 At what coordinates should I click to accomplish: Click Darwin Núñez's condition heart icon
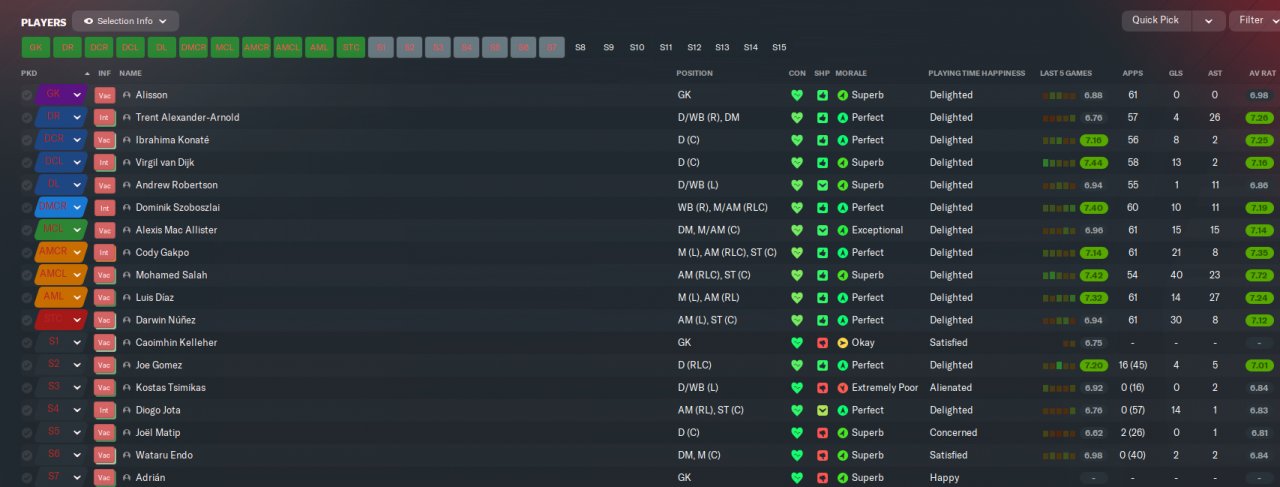[797, 320]
